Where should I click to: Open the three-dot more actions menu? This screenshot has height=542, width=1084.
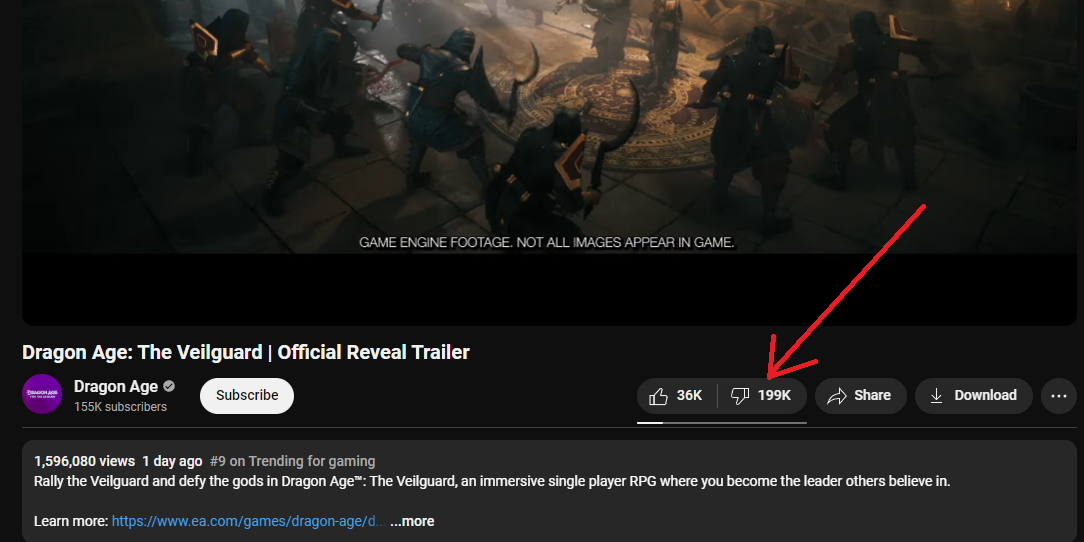click(x=1058, y=395)
